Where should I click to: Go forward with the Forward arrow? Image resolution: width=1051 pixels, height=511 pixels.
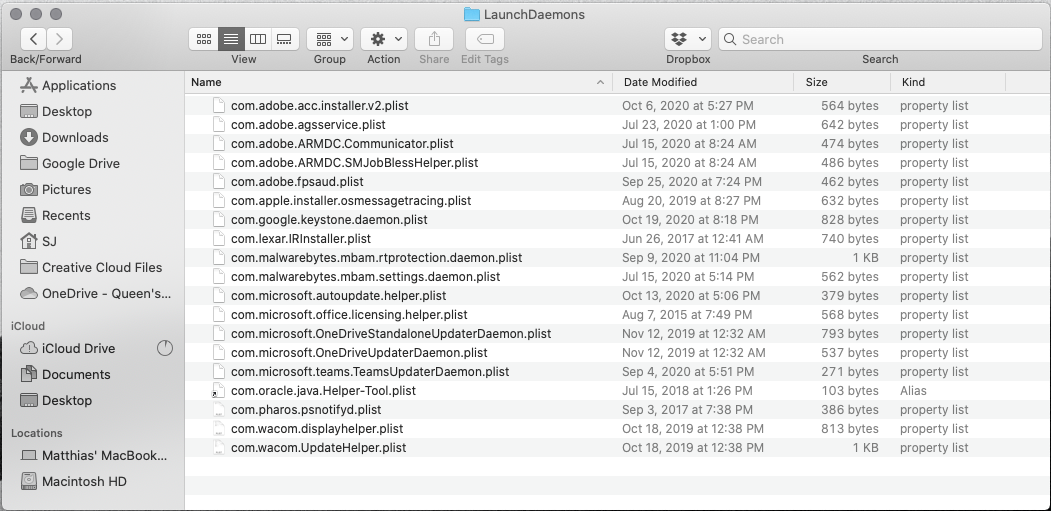coord(59,39)
